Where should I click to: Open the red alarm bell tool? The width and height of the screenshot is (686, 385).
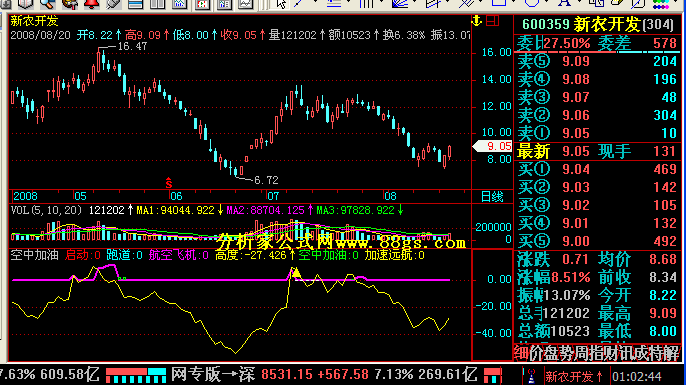click(91, 4)
